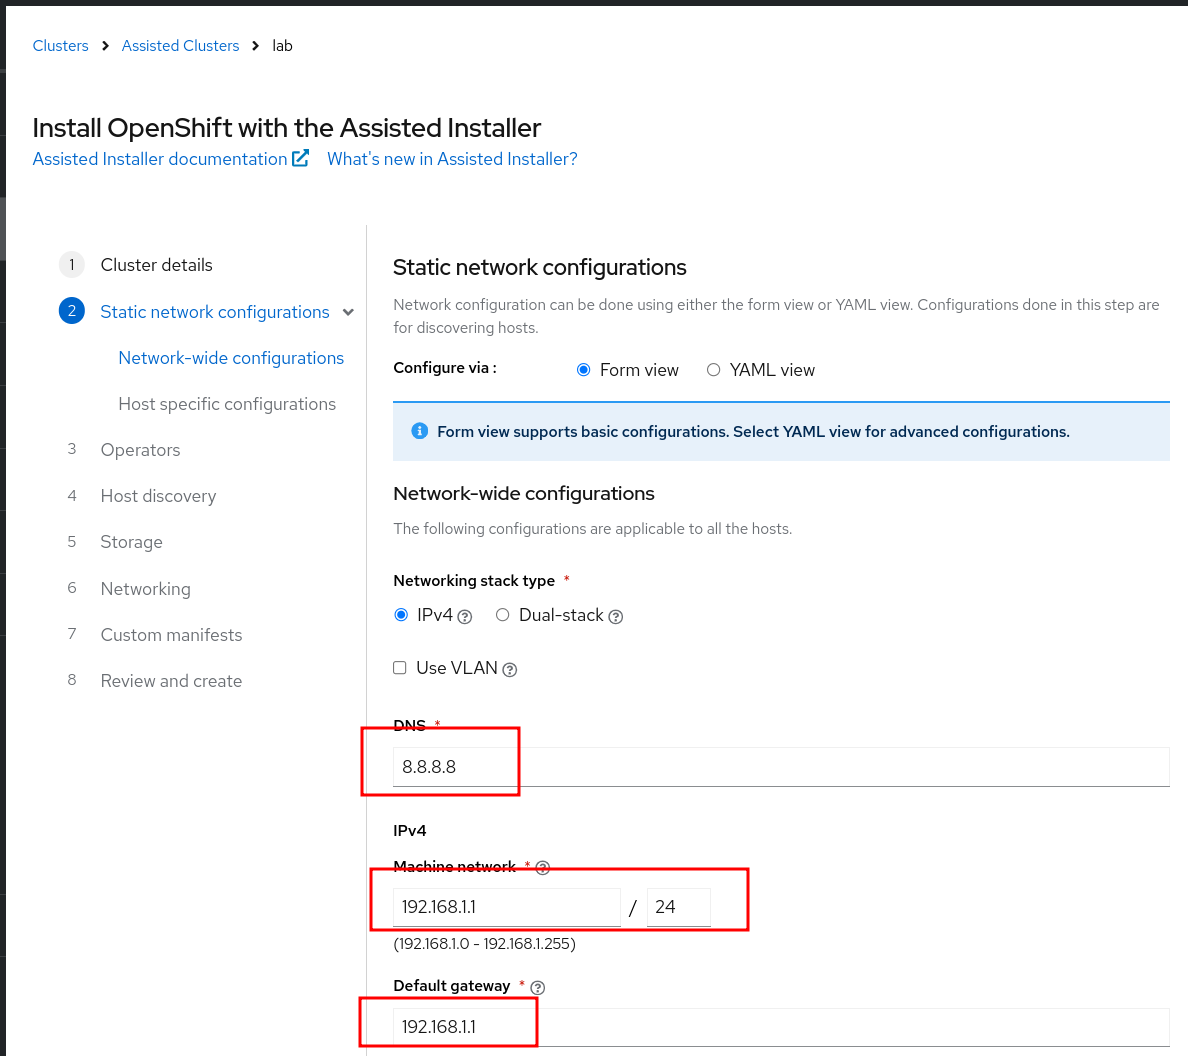
Task: Click the DNS input field
Action: click(781, 767)
